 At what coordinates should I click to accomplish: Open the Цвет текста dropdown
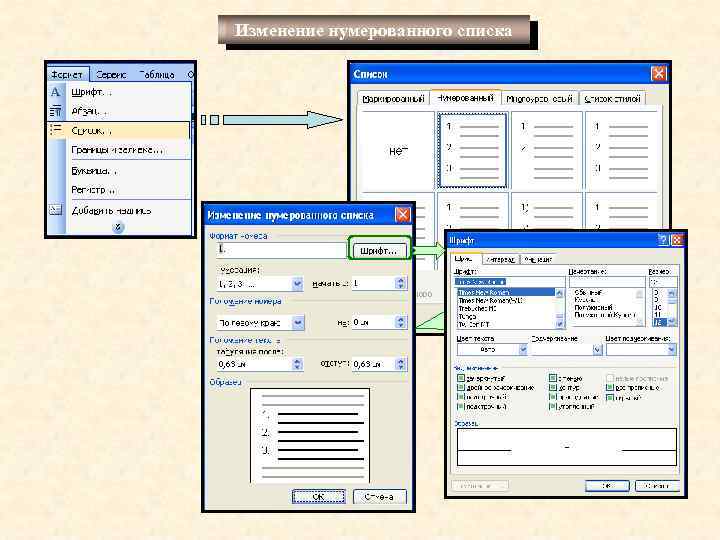click(523, 350)
